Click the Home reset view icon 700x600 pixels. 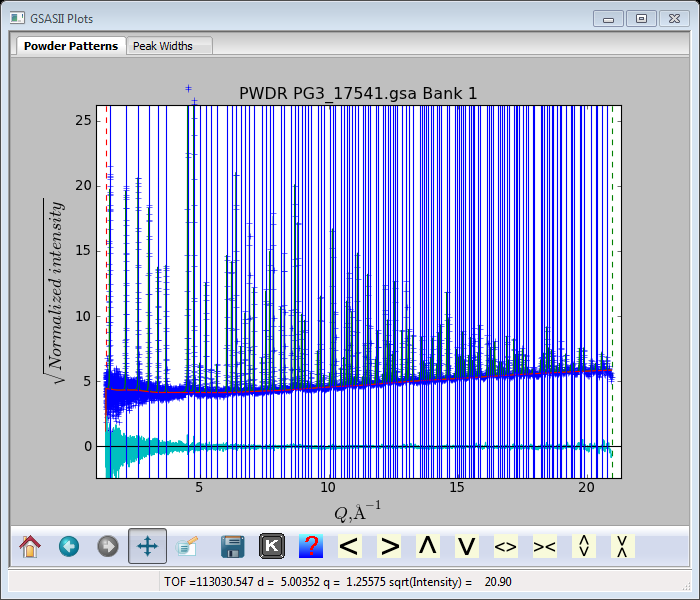coord(30,546)
